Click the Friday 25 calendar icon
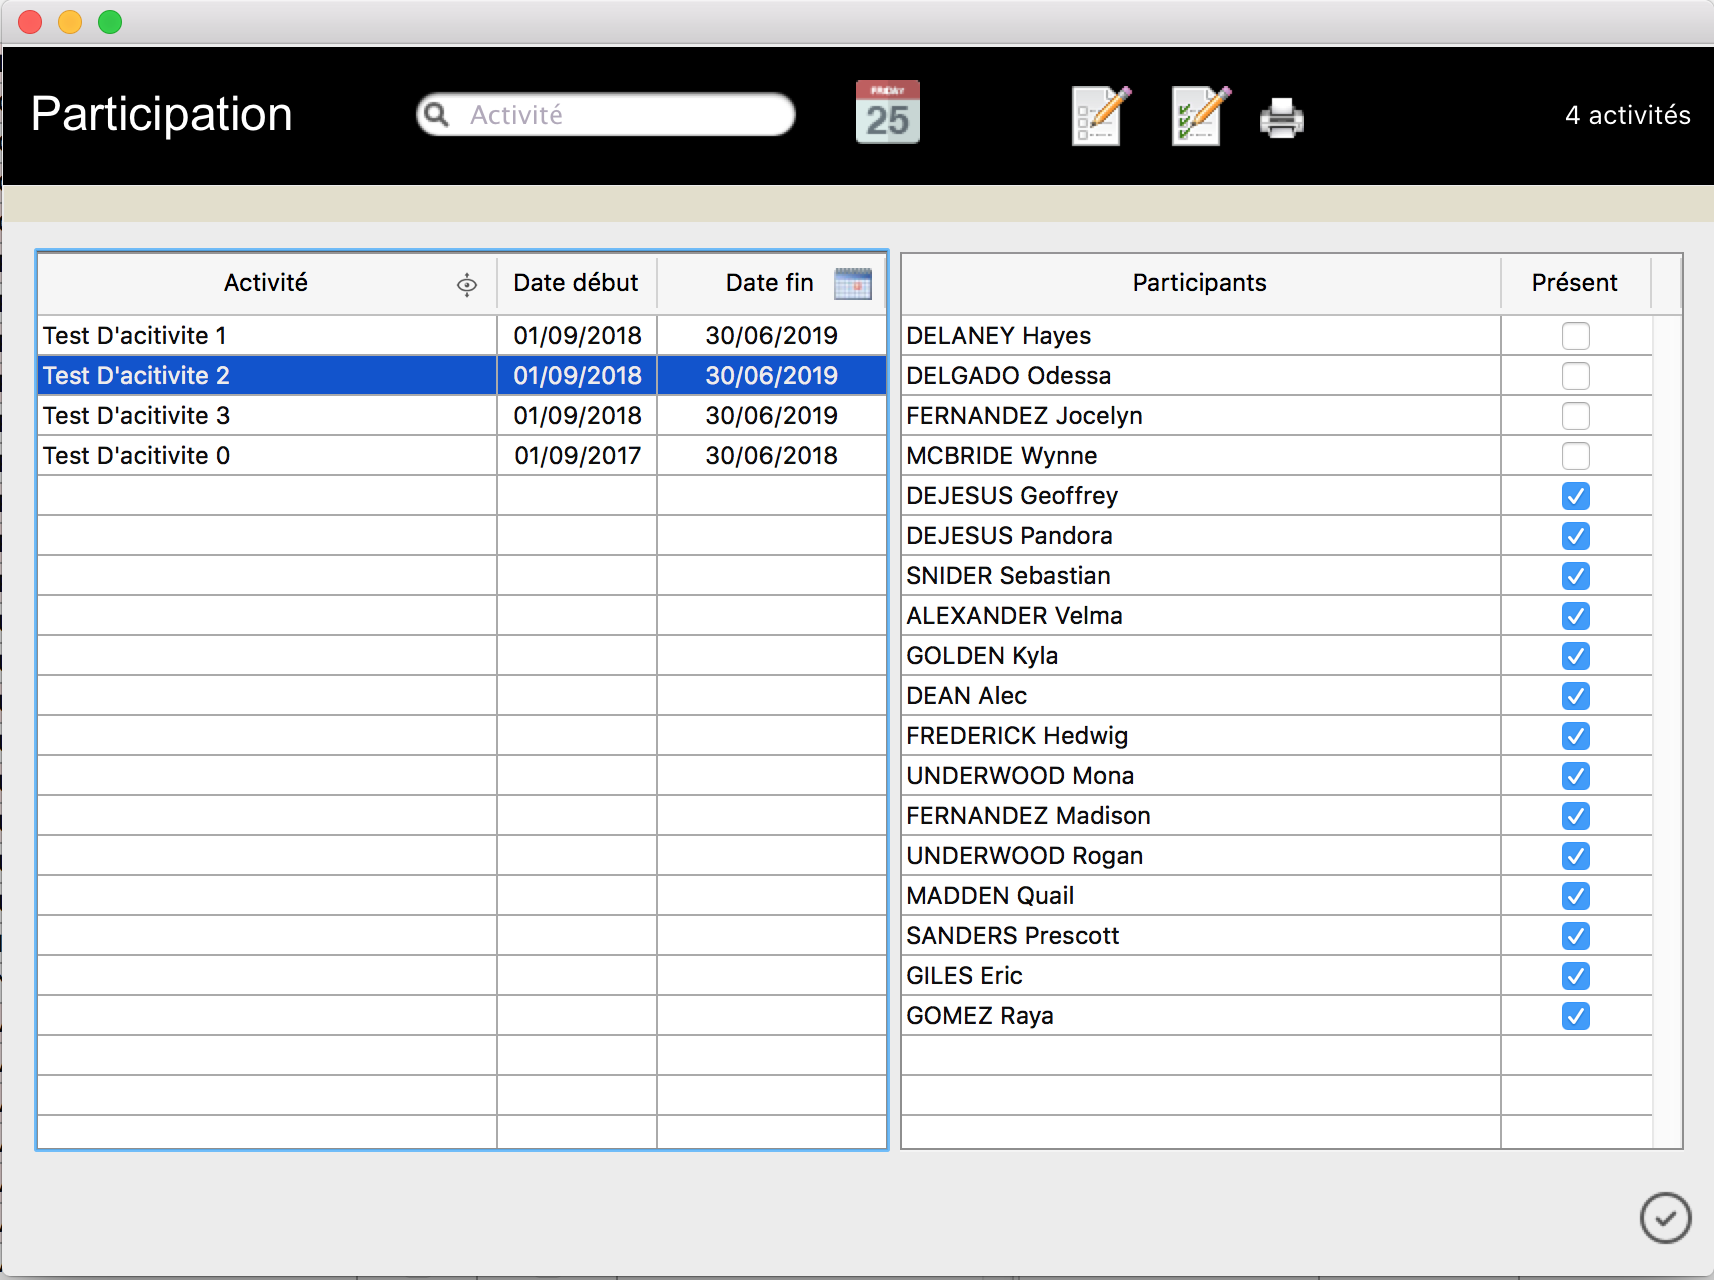 (887, 113)
